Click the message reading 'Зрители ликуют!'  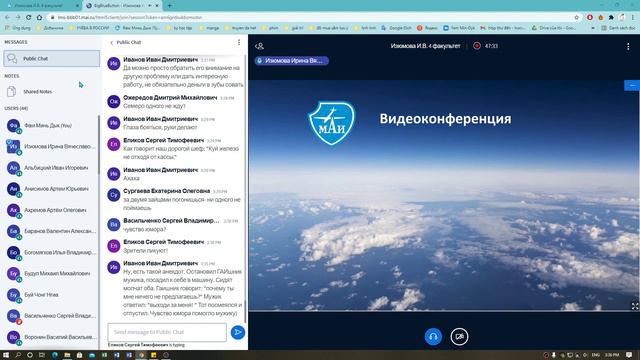(x=146, y=251)
